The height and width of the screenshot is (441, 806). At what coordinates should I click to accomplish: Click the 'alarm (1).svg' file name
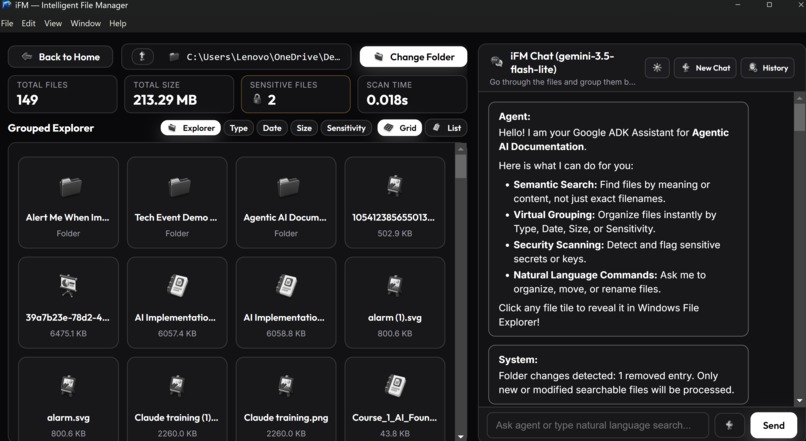coord(395,318)
